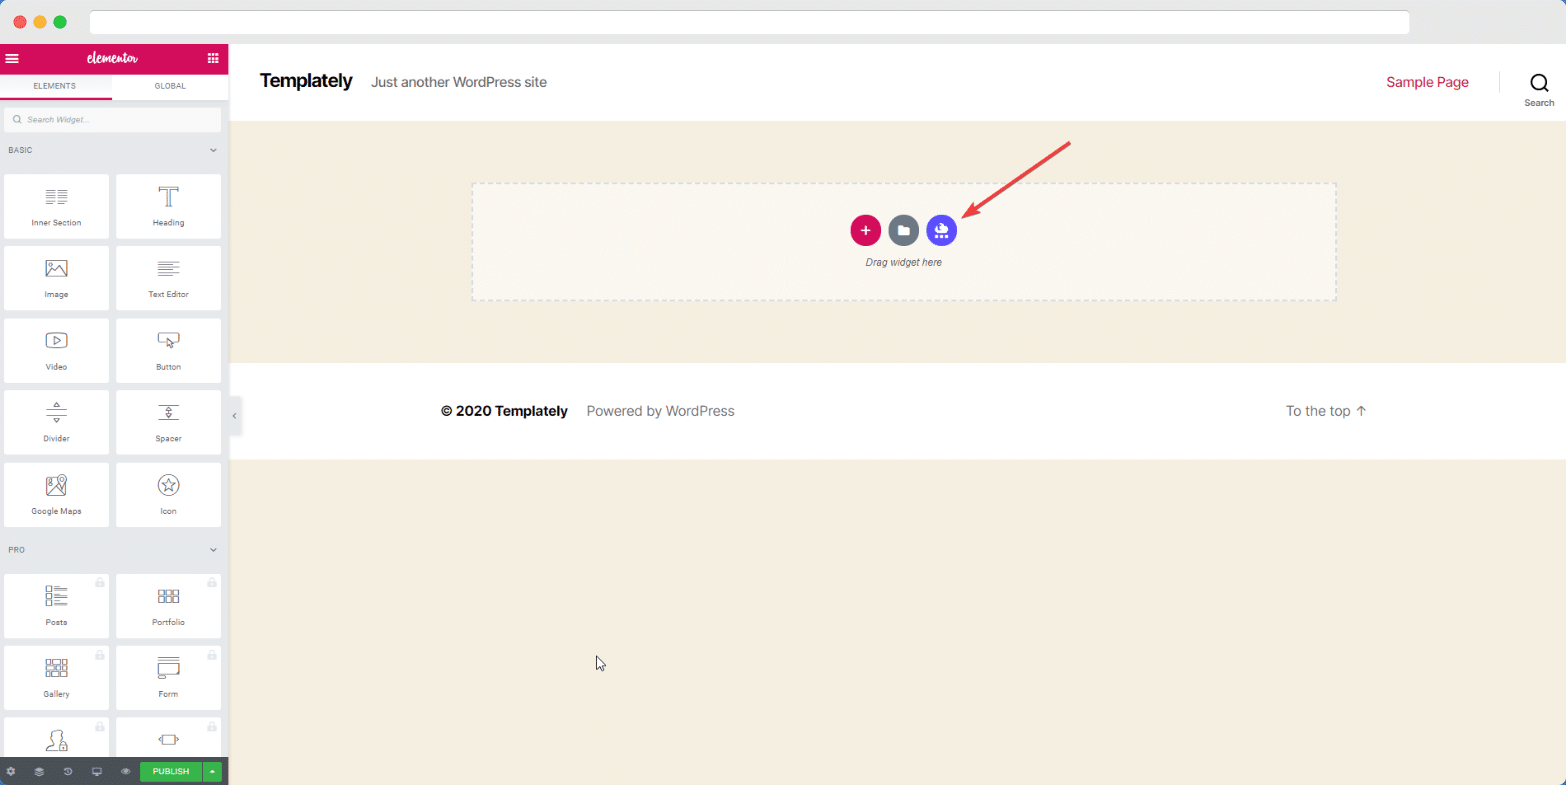The width and height of the screenshot is (1566, 785).
Task: Select the Heading widget
Action: tap(168, 206)
